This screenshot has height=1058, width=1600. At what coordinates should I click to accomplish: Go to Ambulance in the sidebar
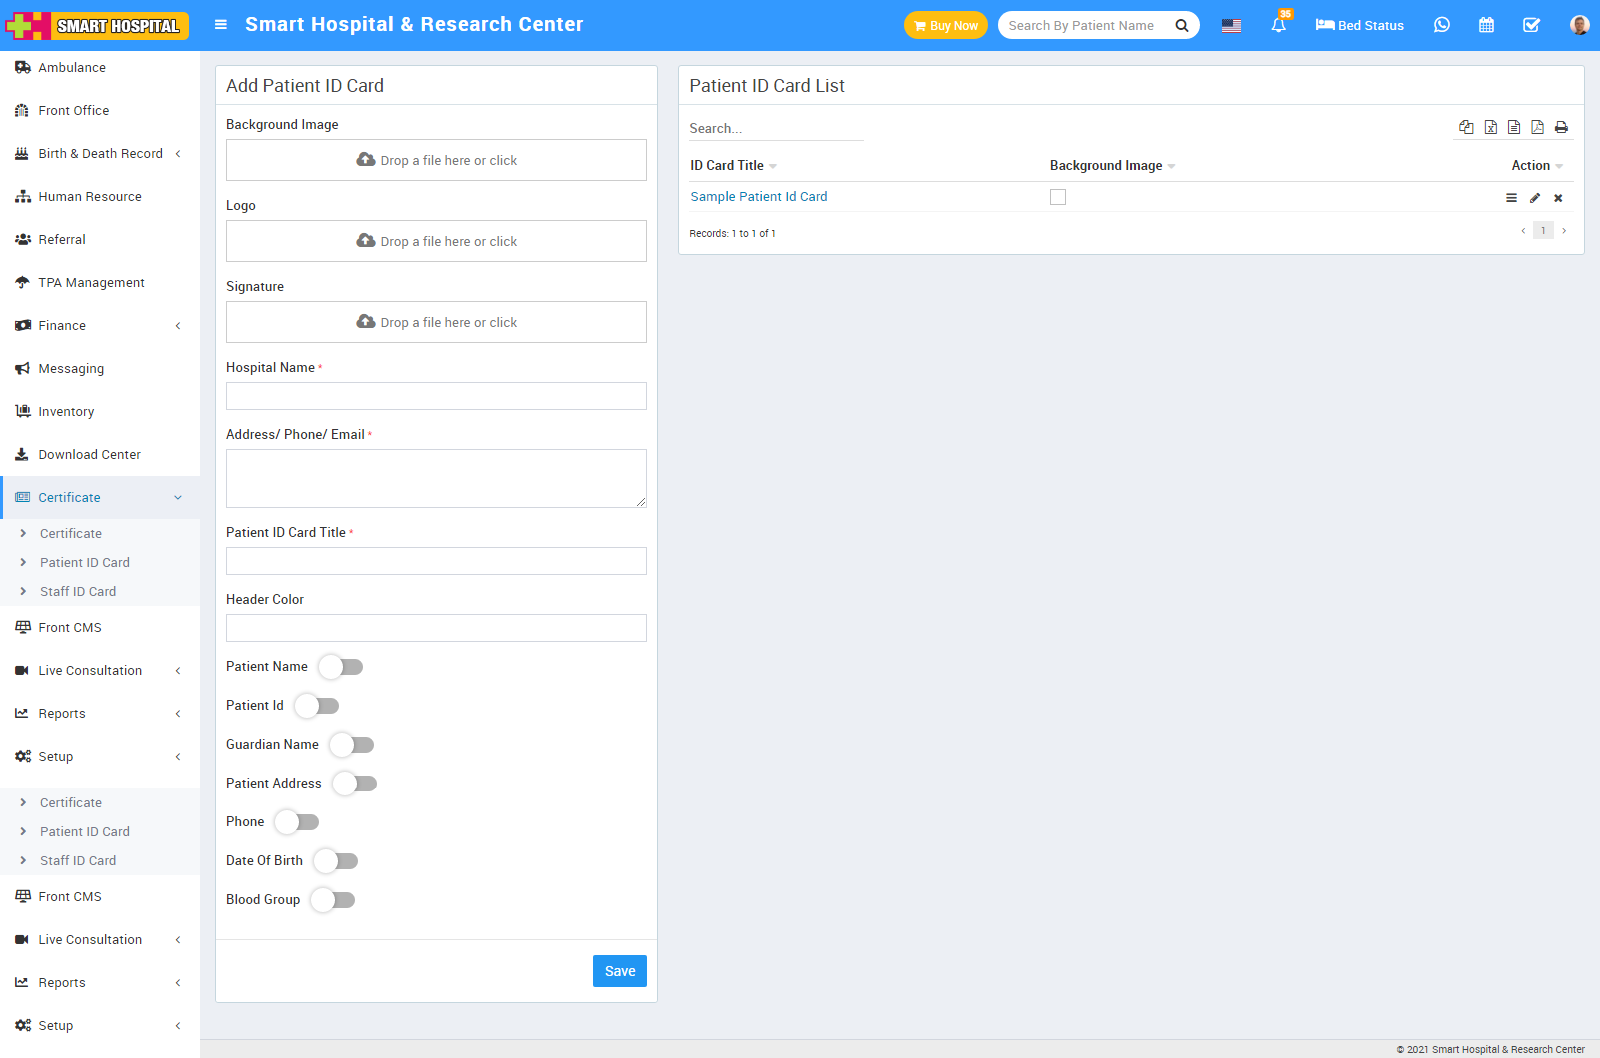click(72, 68)
